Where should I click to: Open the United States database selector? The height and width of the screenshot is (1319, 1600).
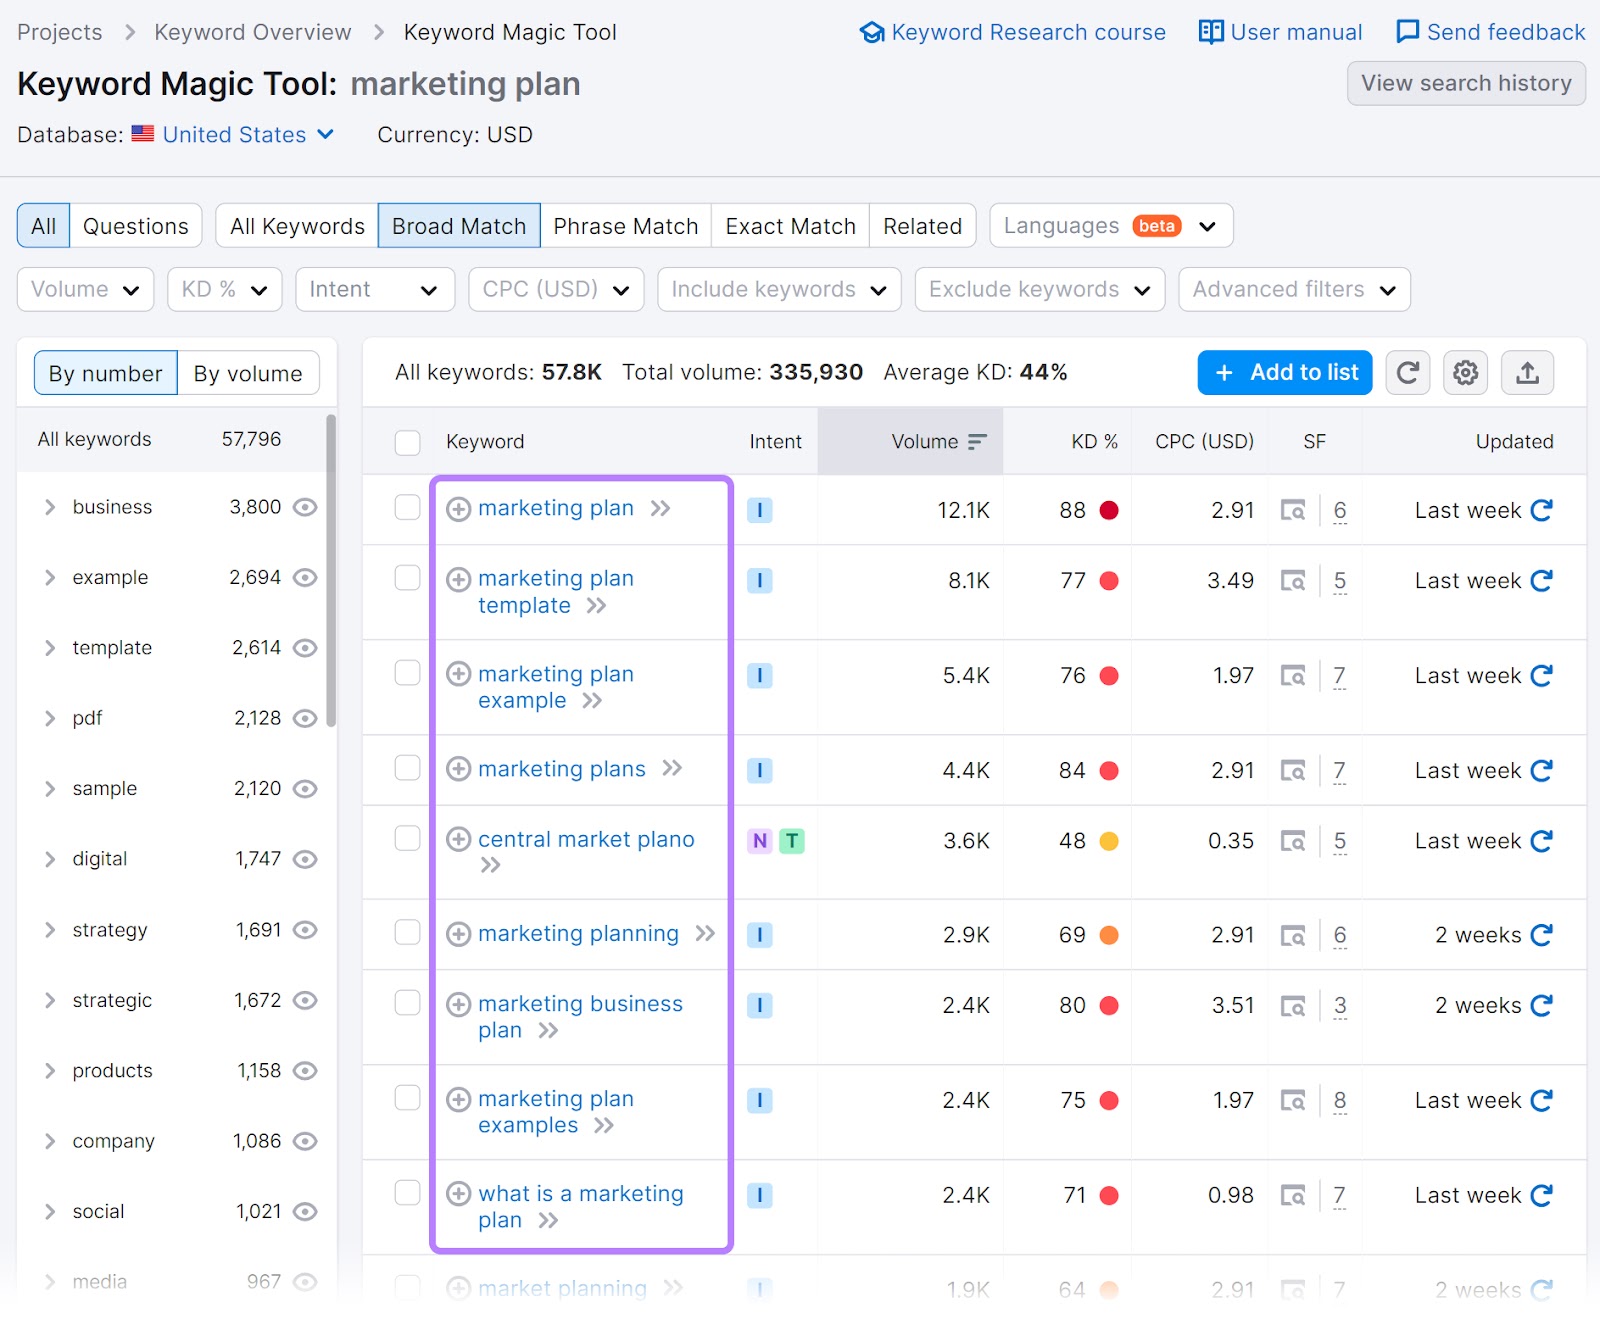click(234, 134)
